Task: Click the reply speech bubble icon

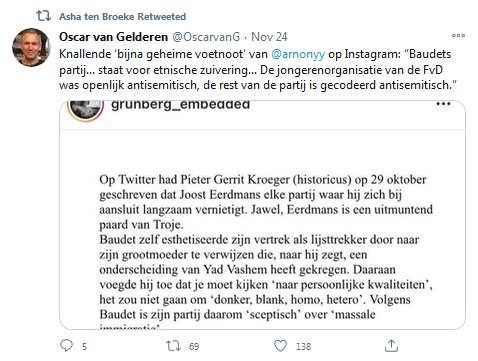Action: (x=66, y=345)
